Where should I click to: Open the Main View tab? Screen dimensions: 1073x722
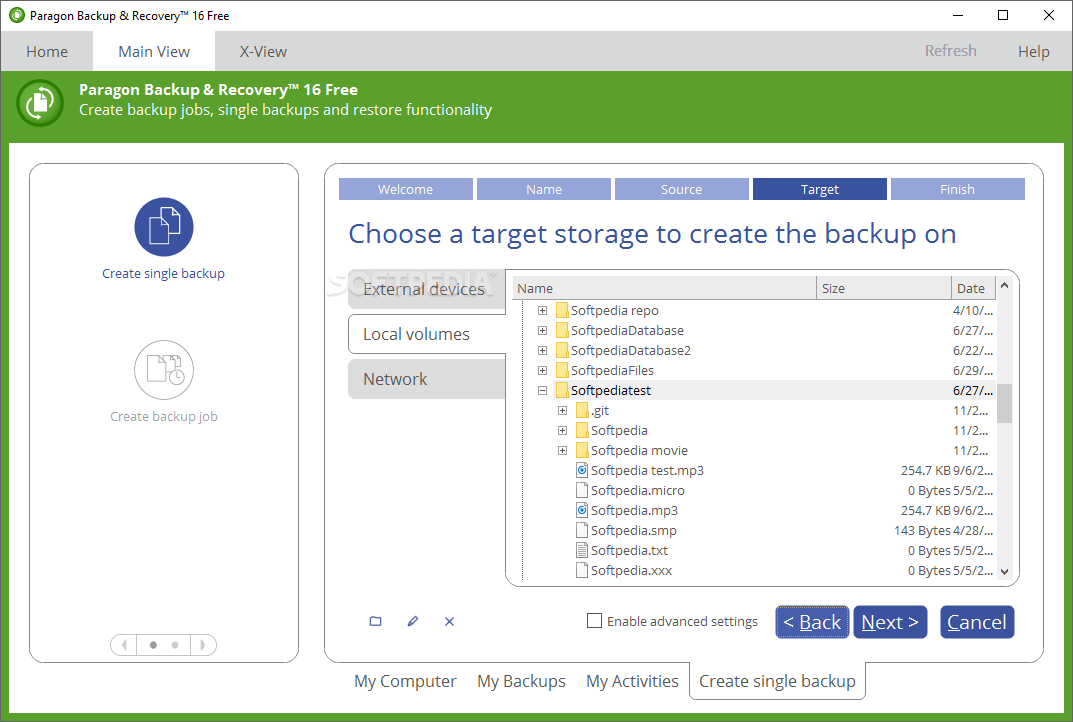point(154,51)
